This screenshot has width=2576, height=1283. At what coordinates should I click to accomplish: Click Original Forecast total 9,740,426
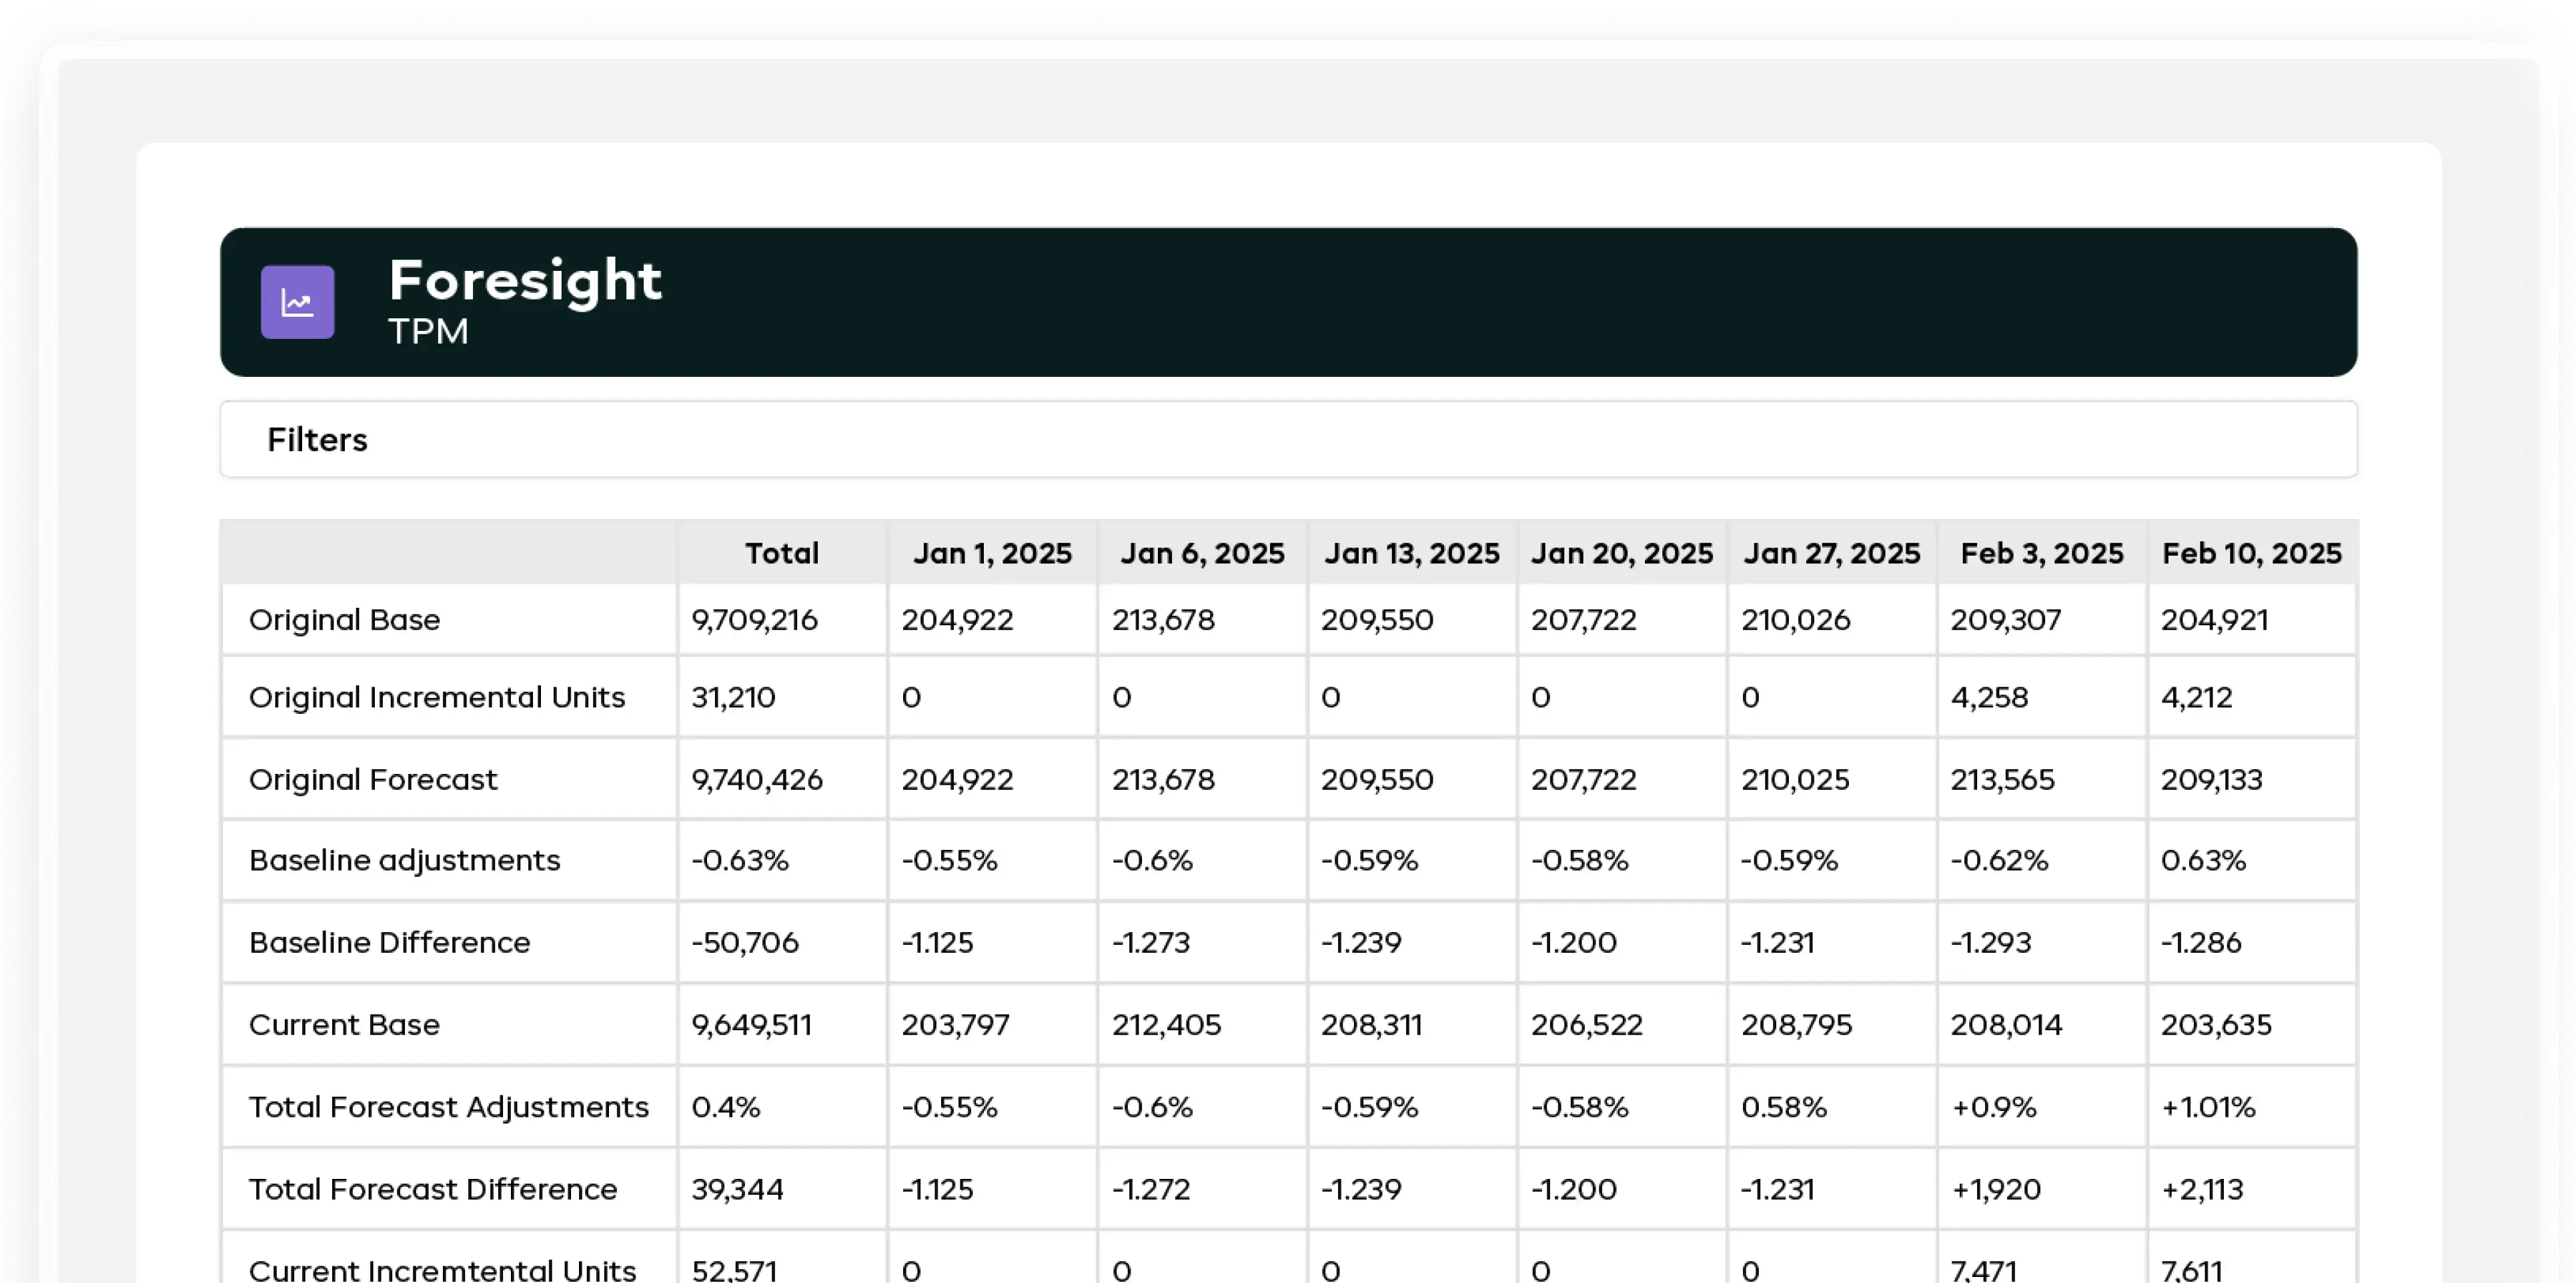(757, 779)
